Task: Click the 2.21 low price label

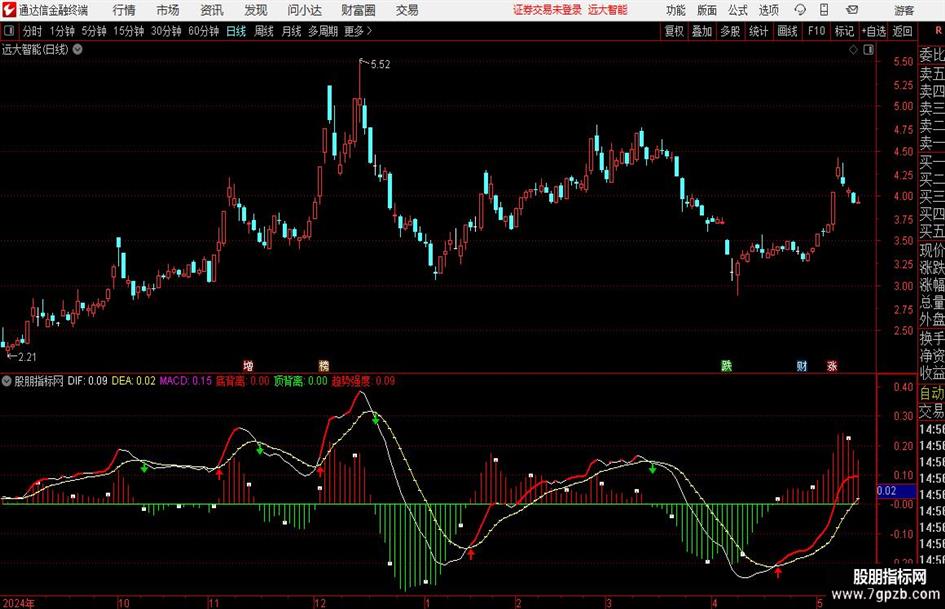Action: (27, 357)
